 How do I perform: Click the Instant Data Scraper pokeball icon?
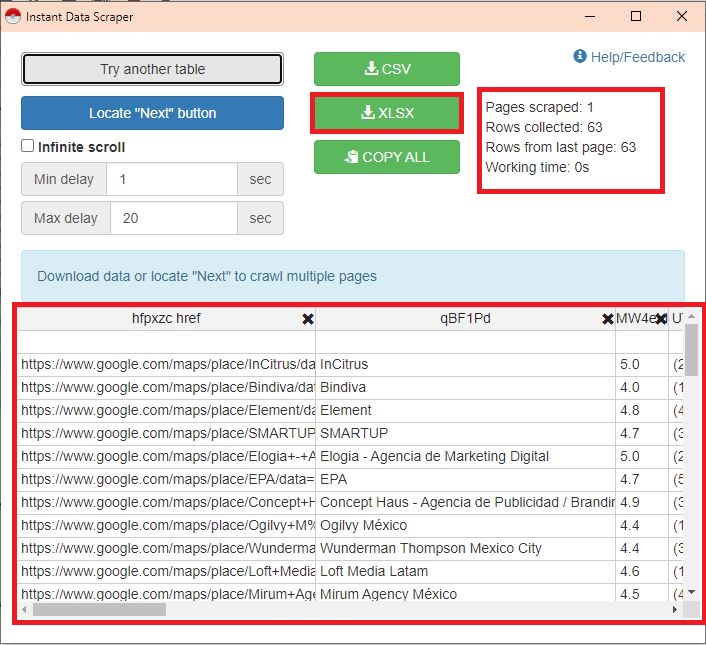[x=13, y=16]
